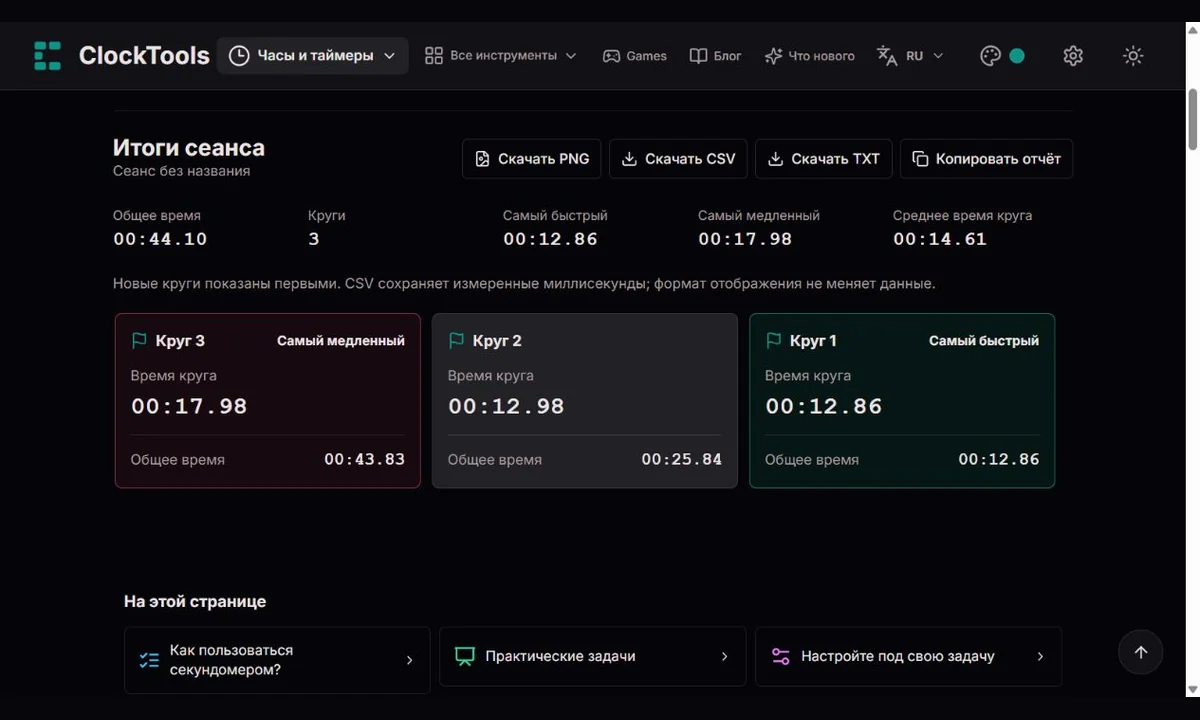The height and width of the screenshot is (720, 1200).
Task: Expand the Часы и таймеры dropdown
Action: pos(313,56)
